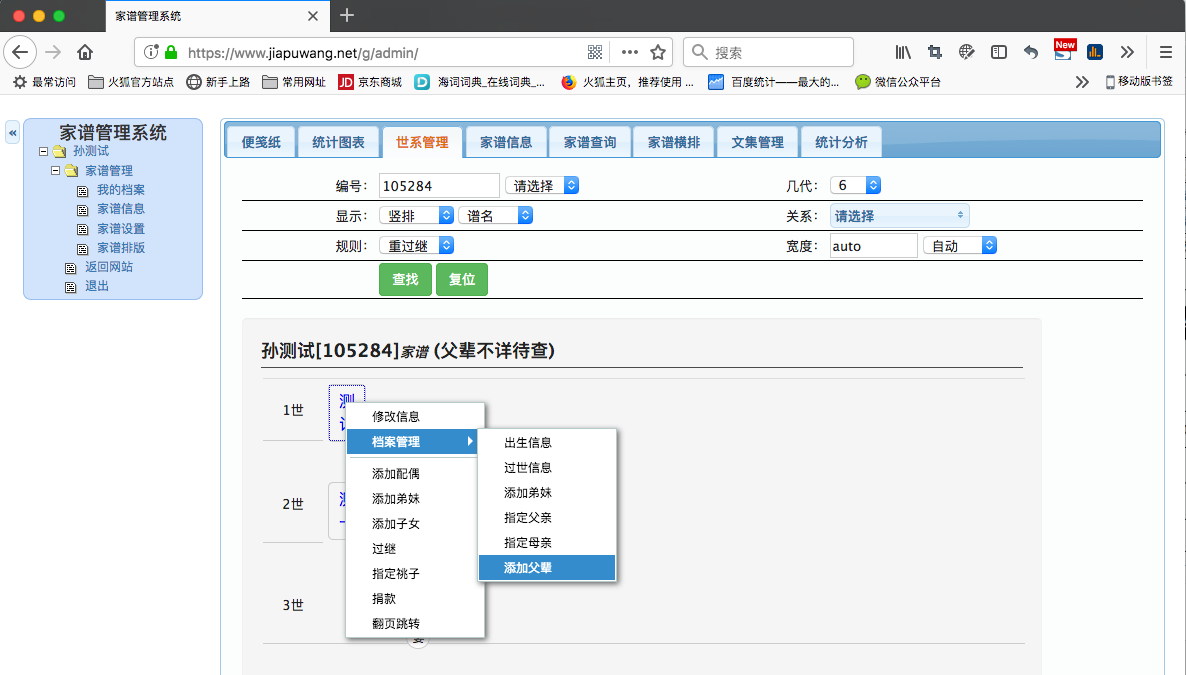Click the undo arrow toolbar icon
This screenshot has height=675, width=1186.
pos(1031,52)
